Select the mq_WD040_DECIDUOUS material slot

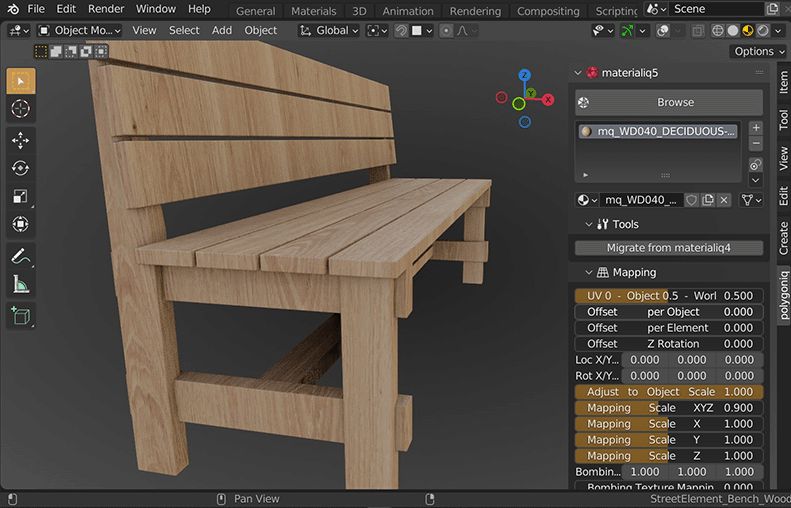coord(658,132)
